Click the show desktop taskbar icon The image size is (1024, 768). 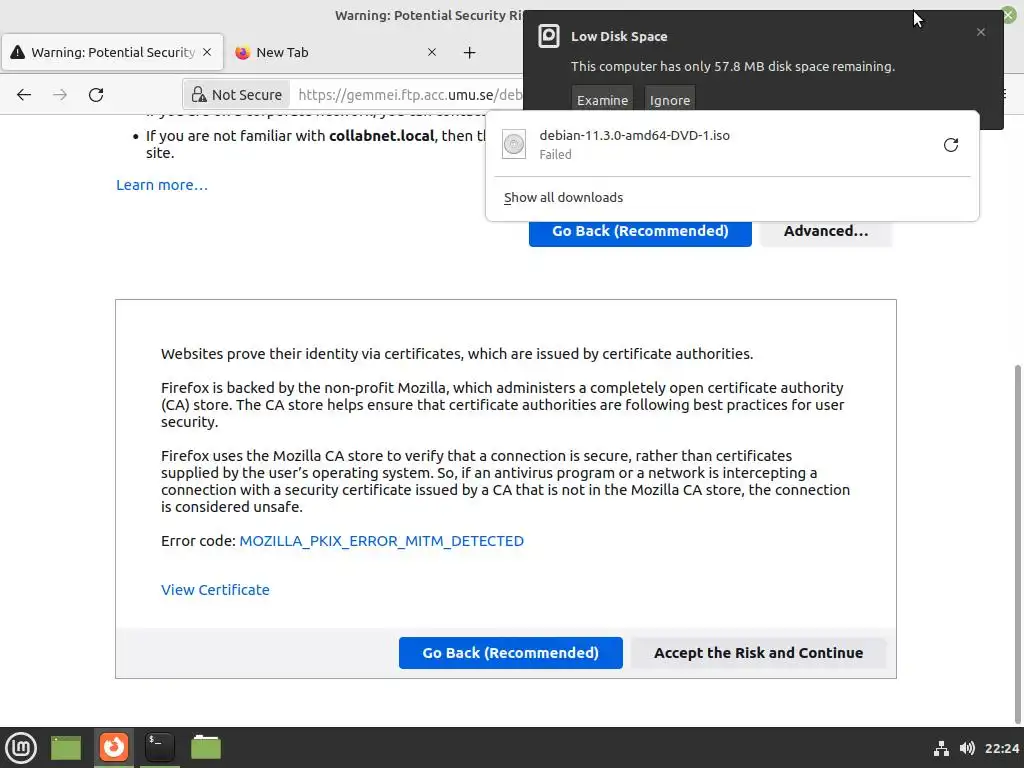tap(66, 748)
